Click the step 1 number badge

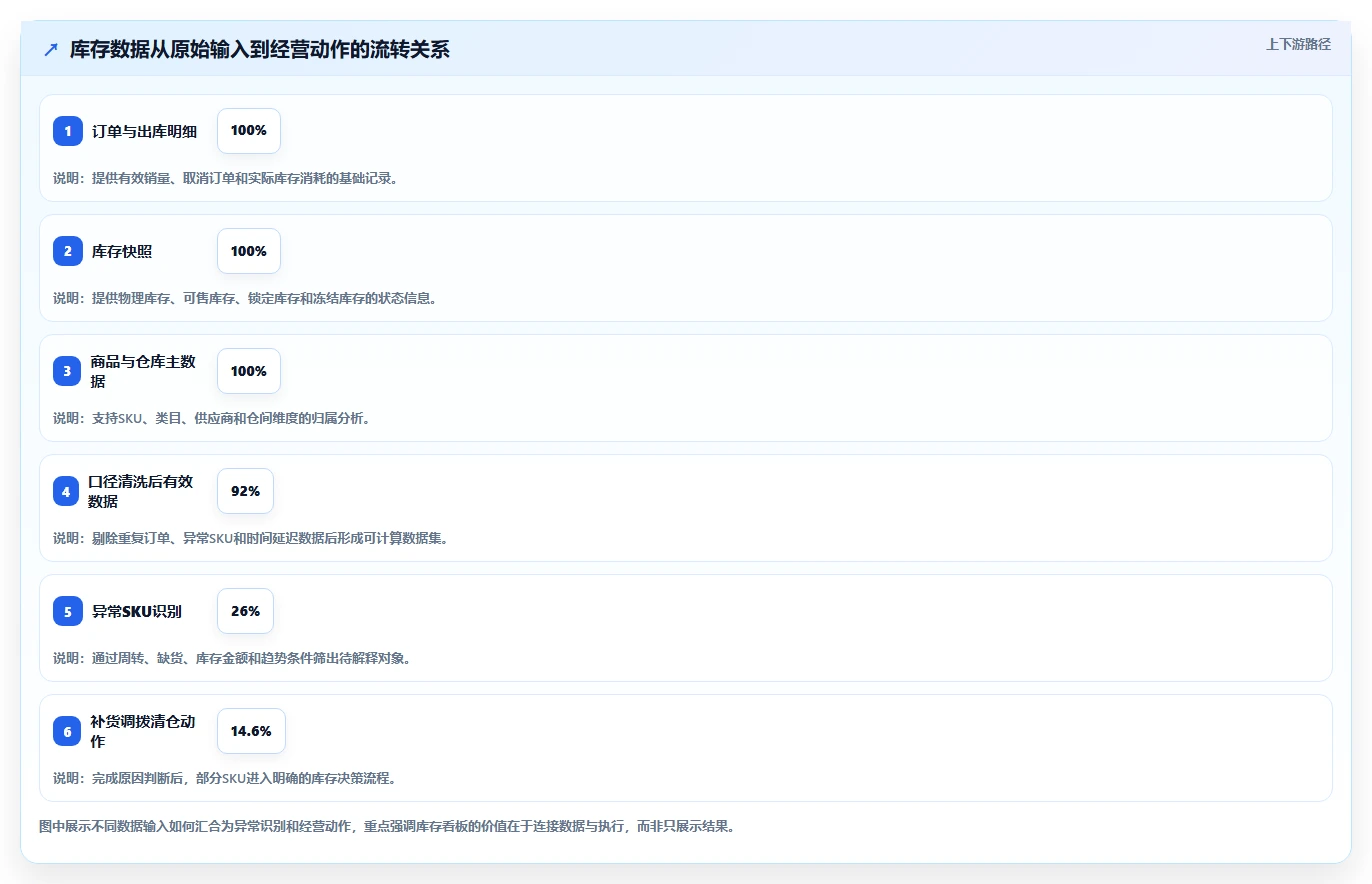pyautogui.click(x=68, y=131)
